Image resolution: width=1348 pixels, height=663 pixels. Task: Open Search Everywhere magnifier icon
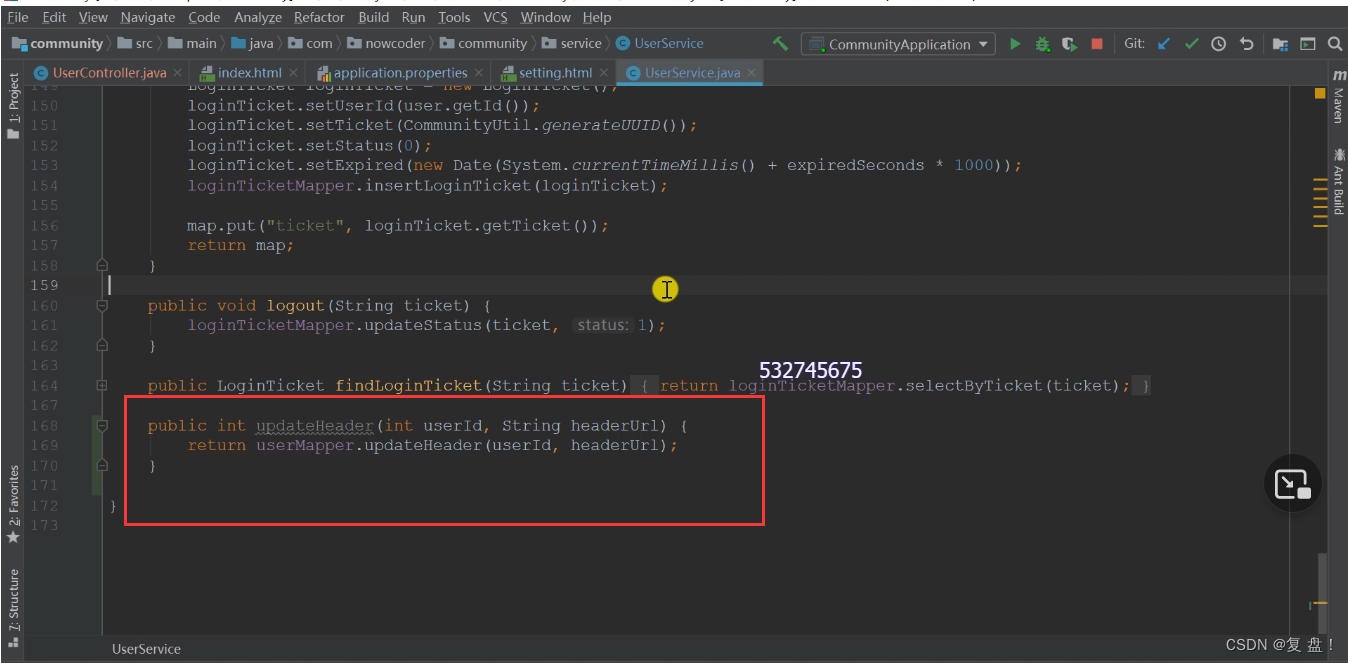coord(1335,44)
